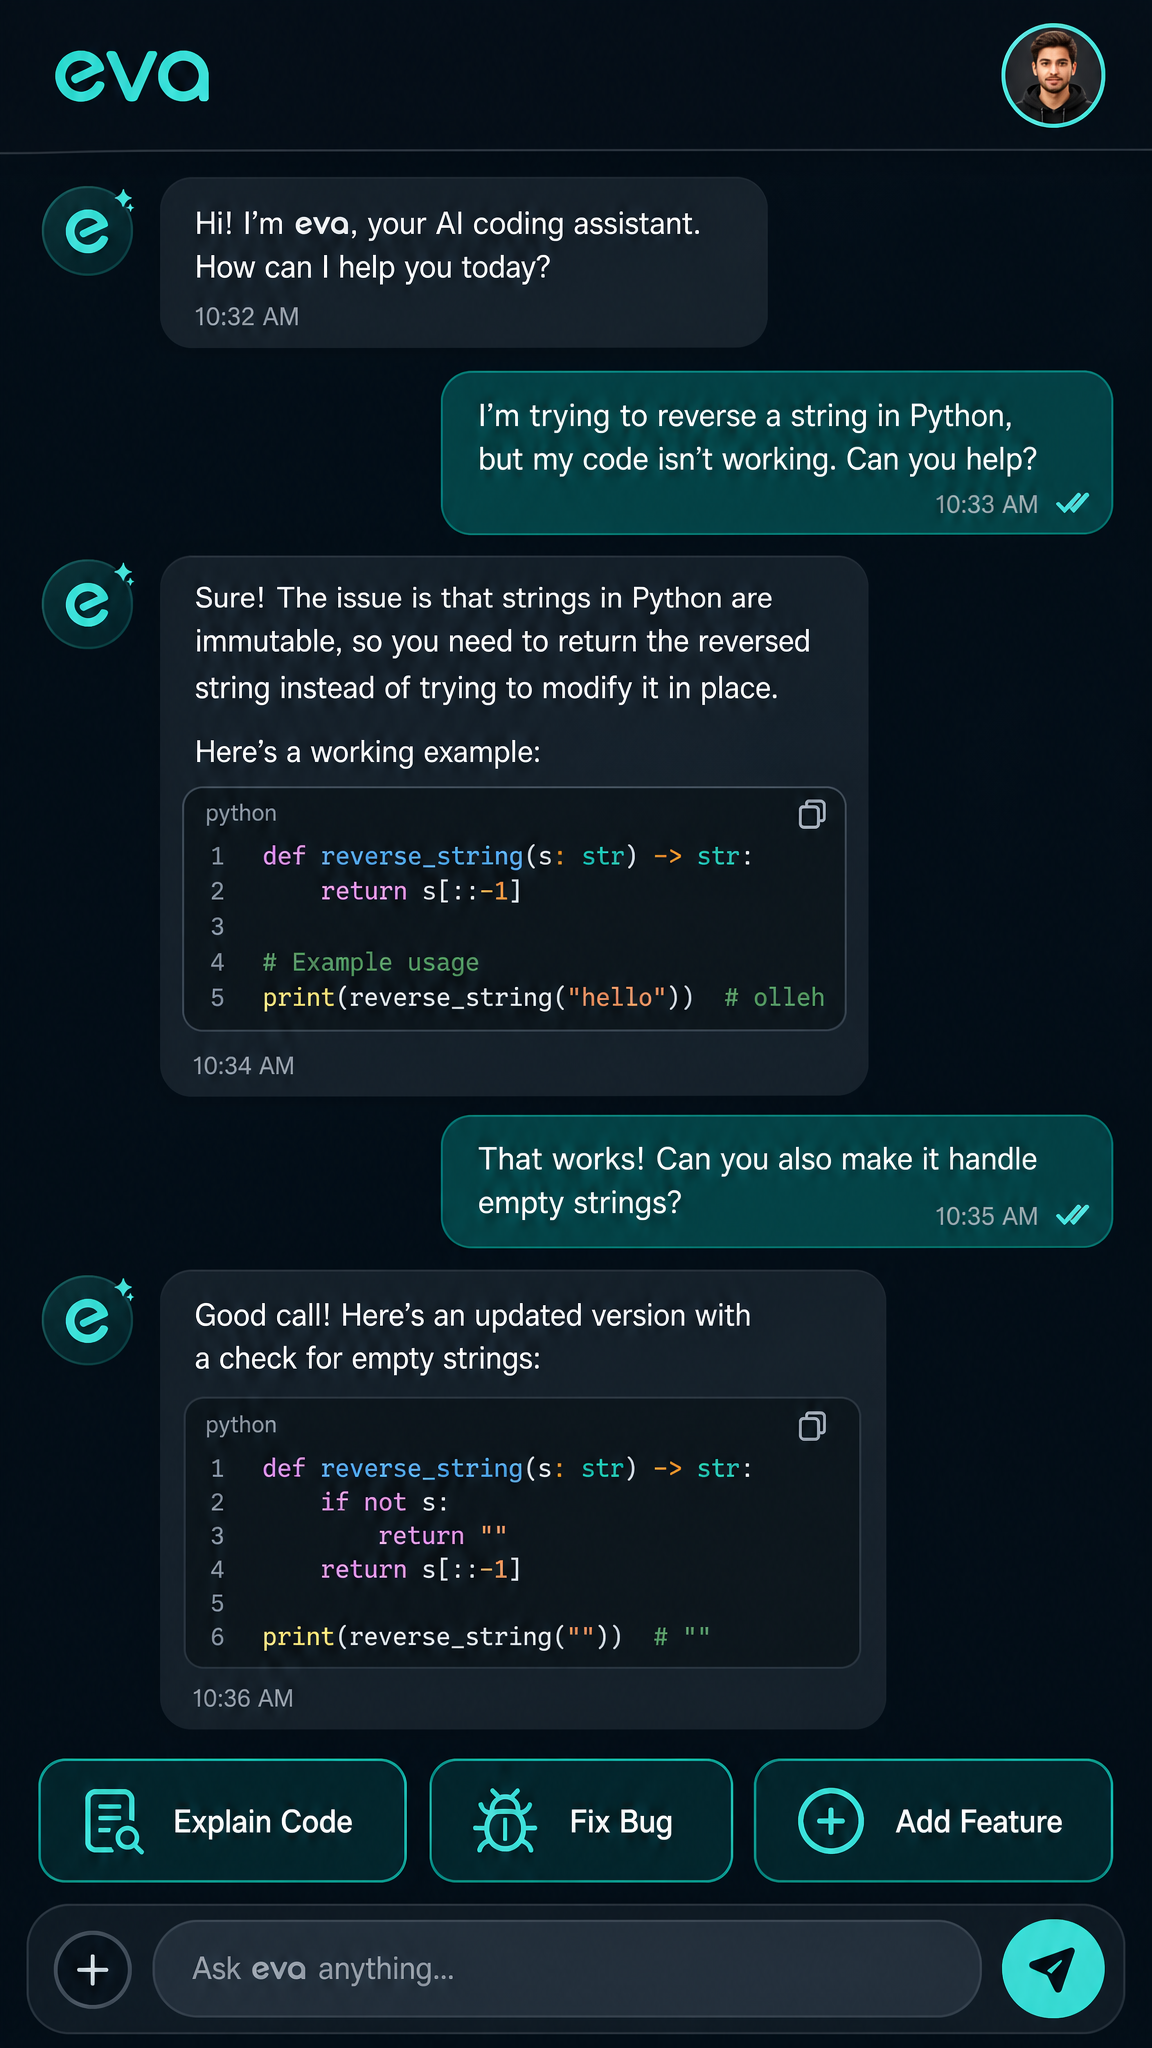Click eva avatar beside the 10:32 AM greeting

click(88, 231)
